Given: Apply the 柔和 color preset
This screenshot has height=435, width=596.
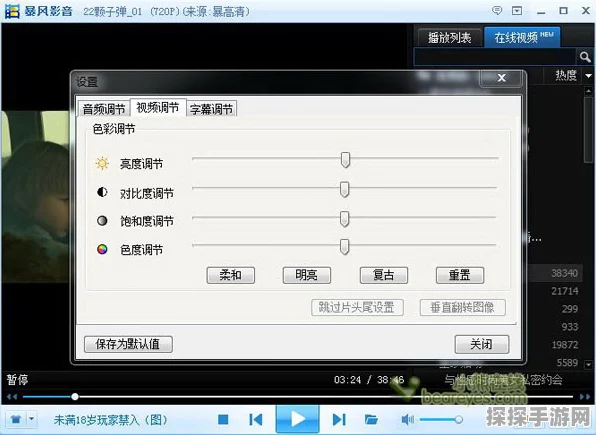Looking at the screenshot, I should pyautogui.click(x=231, y=275).
